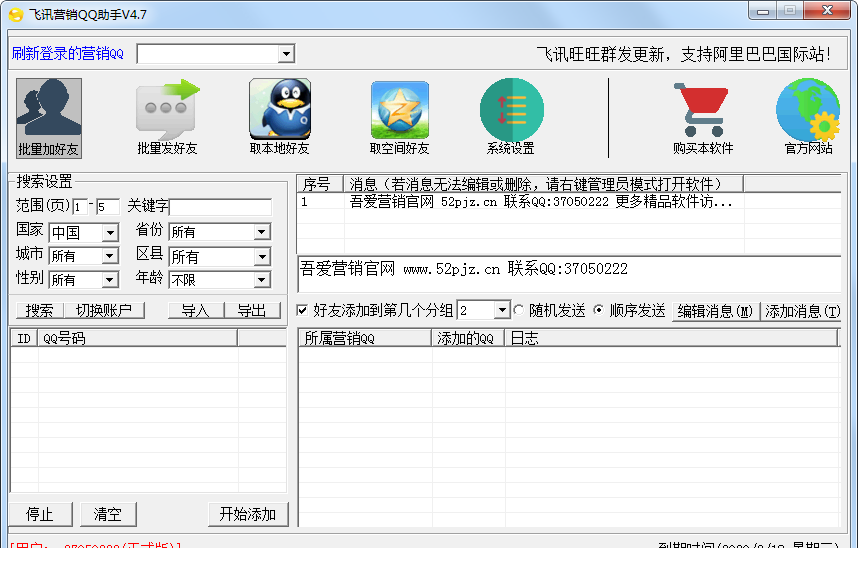Screen dimensions: 858x571
Task: Open the 国家 country dropdown
Action: pyautogui.click(x=110, y=233)
